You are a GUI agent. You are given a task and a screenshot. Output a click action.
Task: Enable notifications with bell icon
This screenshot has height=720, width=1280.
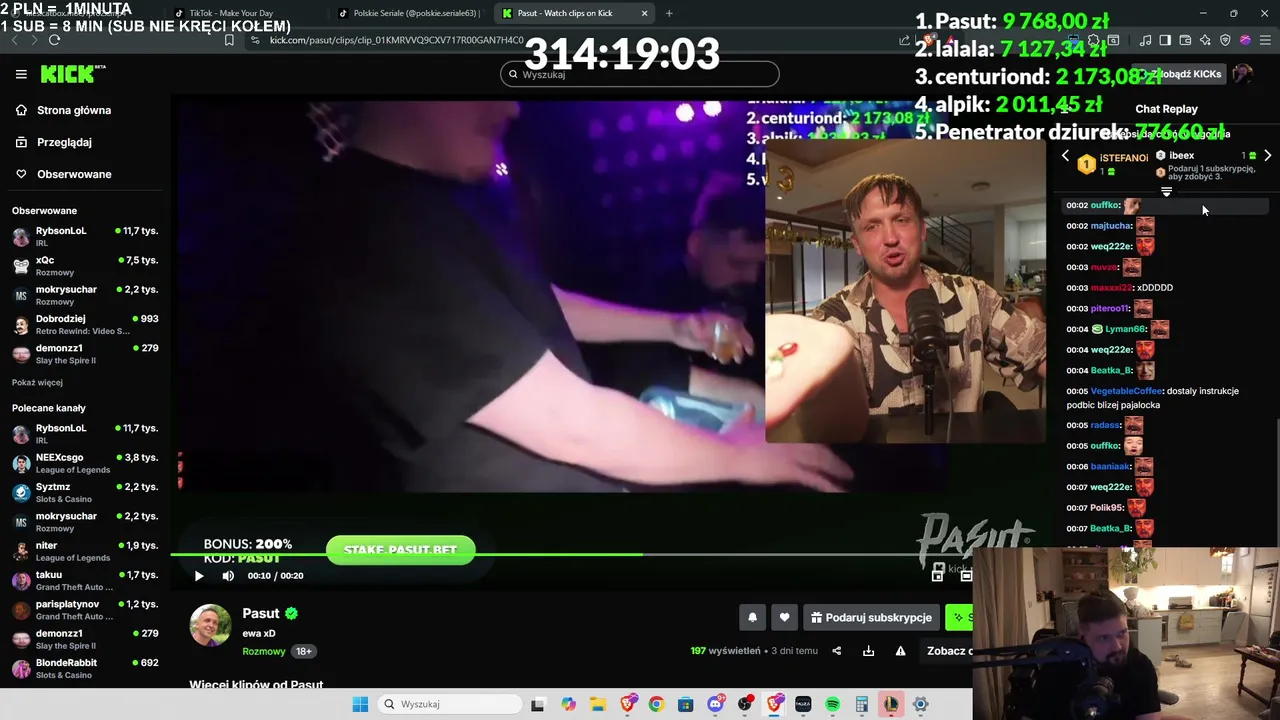752,618
